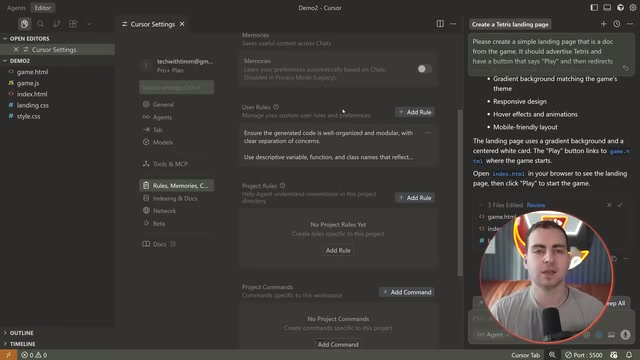The width and height of the screenshot is (640, 360).
Task: Switch to Editor mode
Action: 42,8
